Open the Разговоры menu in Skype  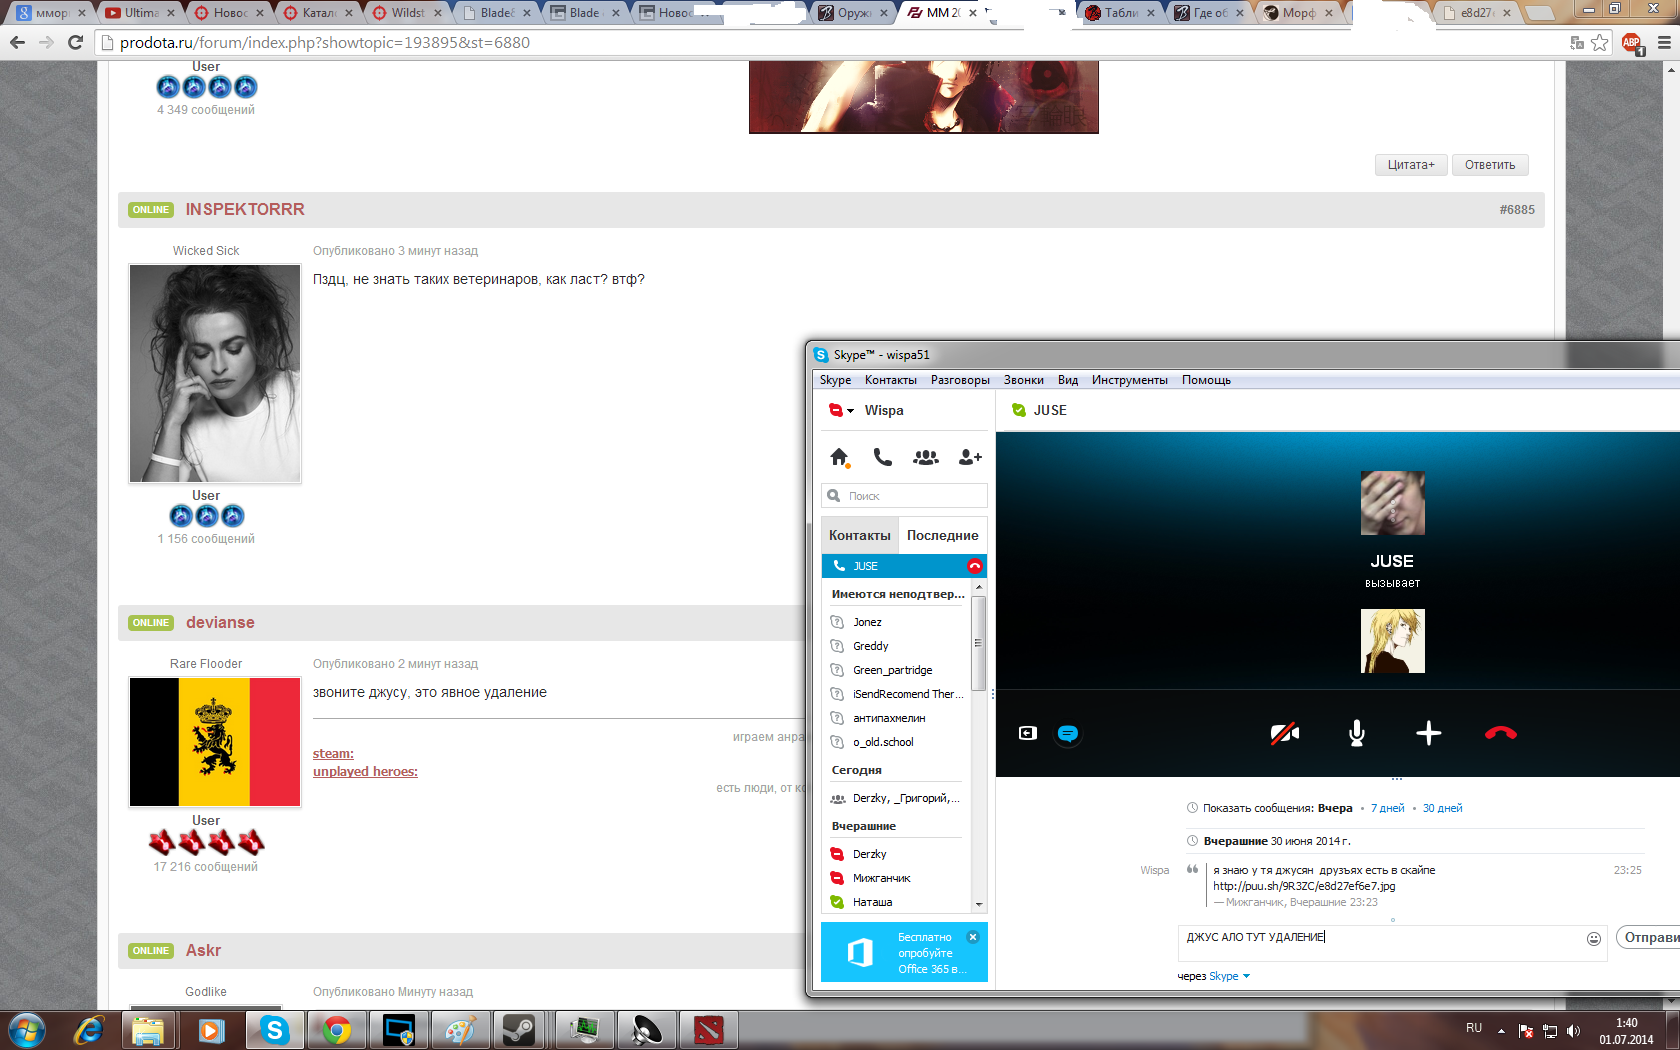click(x=960, y=380)
